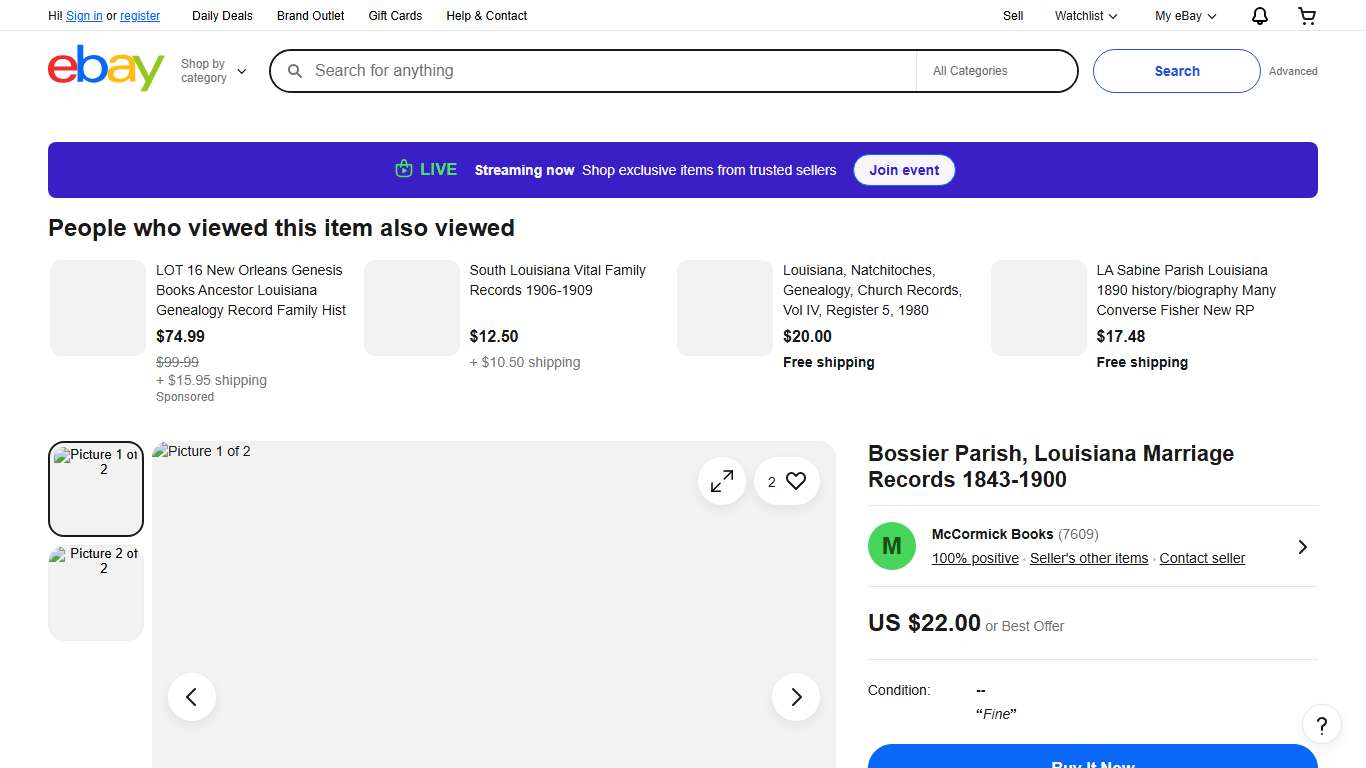Expand the Shop by category menu
This screenshot has width=1366, height=768.
point(213,71)
